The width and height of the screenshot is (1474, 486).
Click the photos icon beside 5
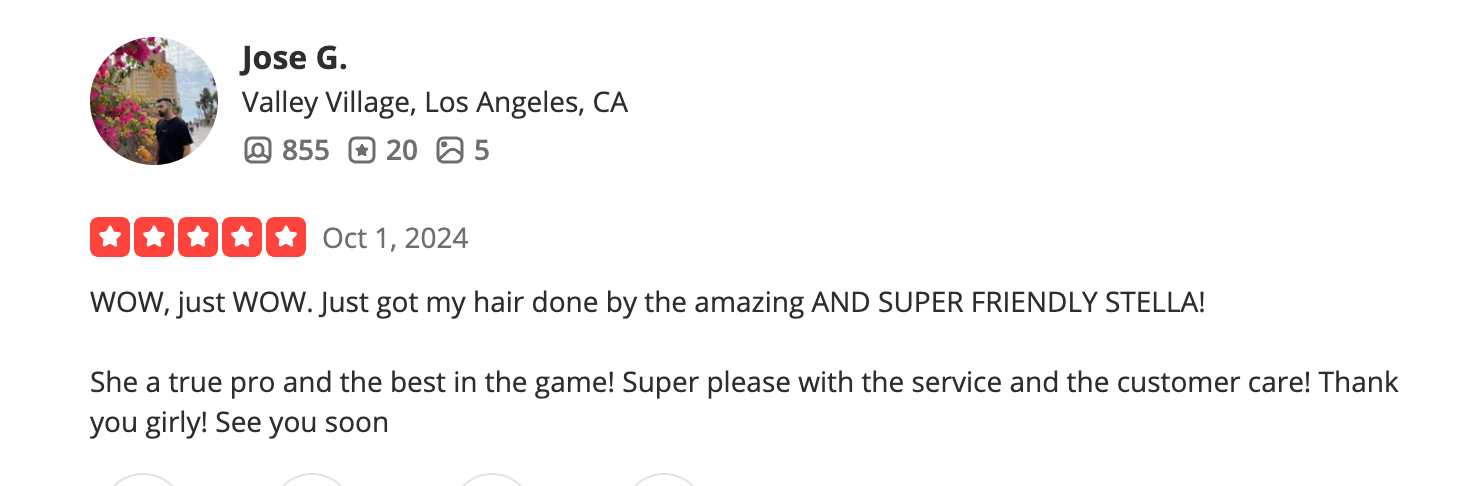450,150
